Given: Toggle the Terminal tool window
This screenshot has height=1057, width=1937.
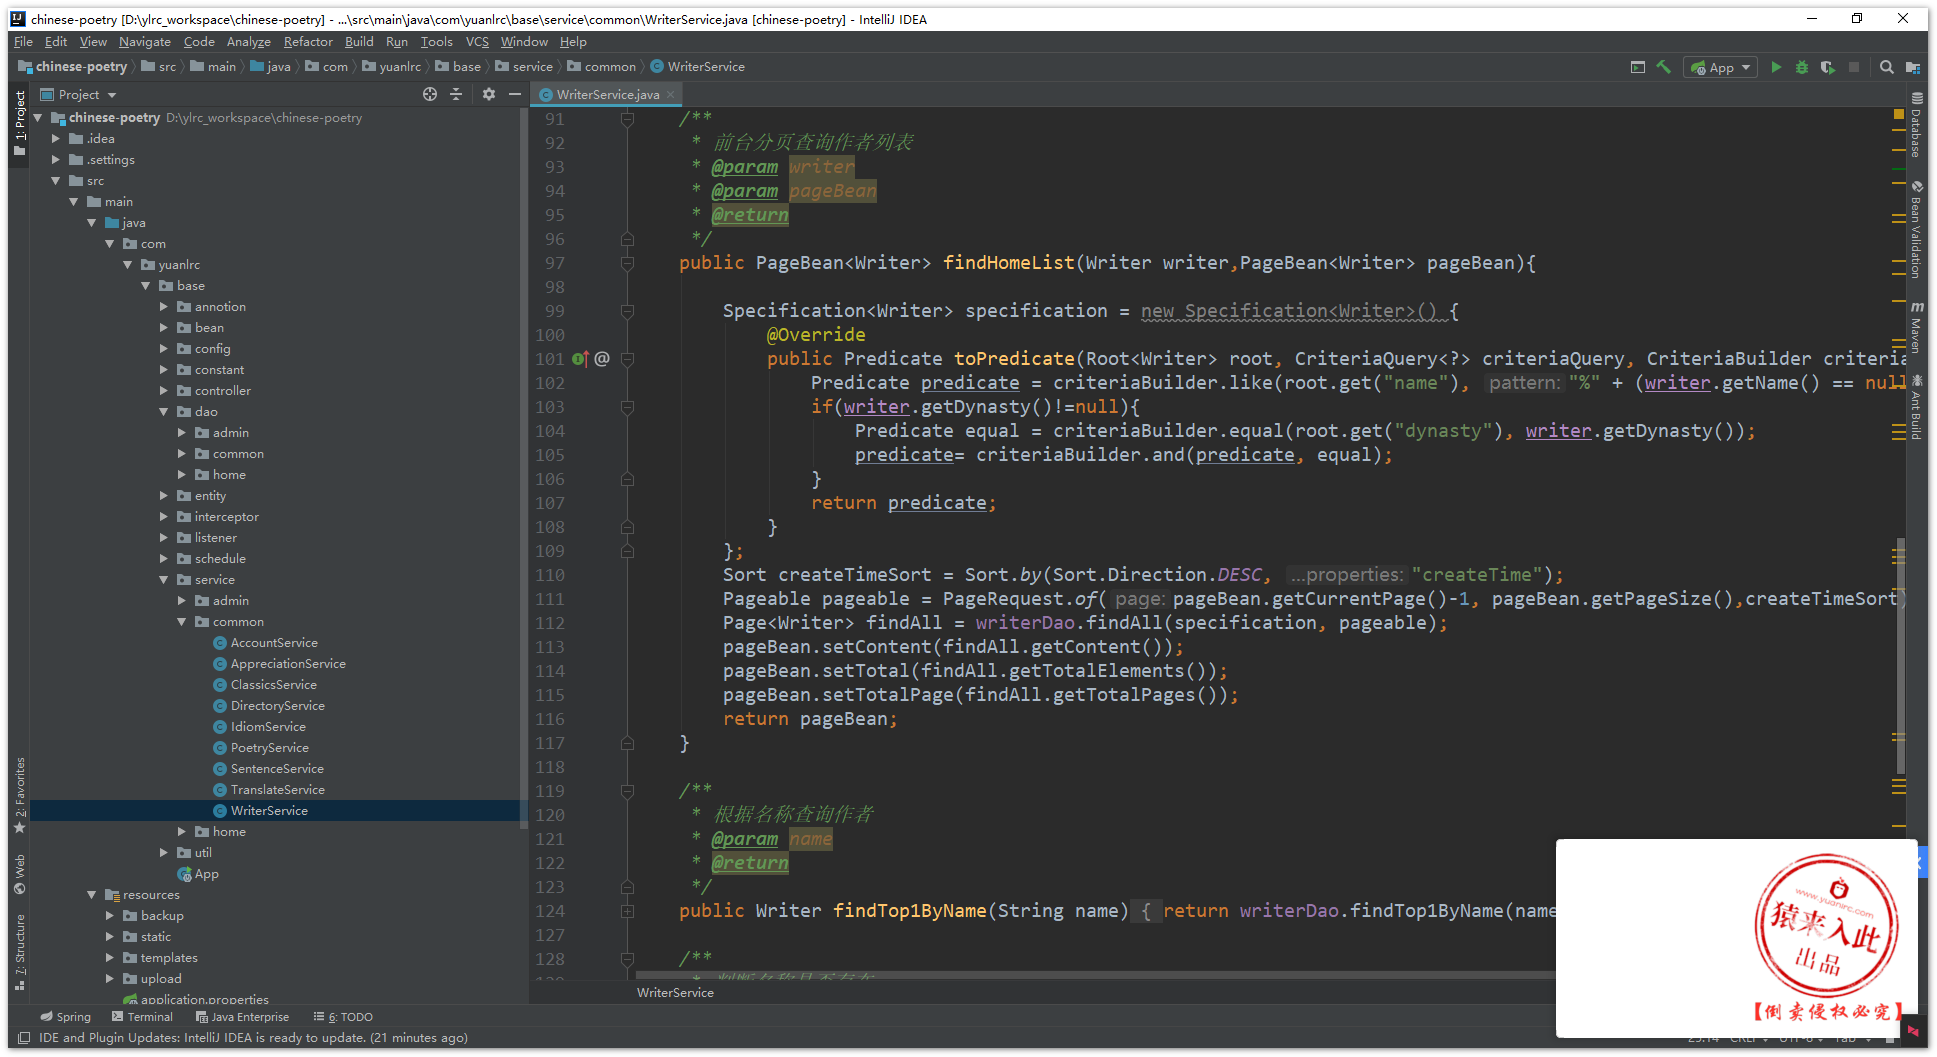Looking at the screenshot, I should pos(142,1017).
